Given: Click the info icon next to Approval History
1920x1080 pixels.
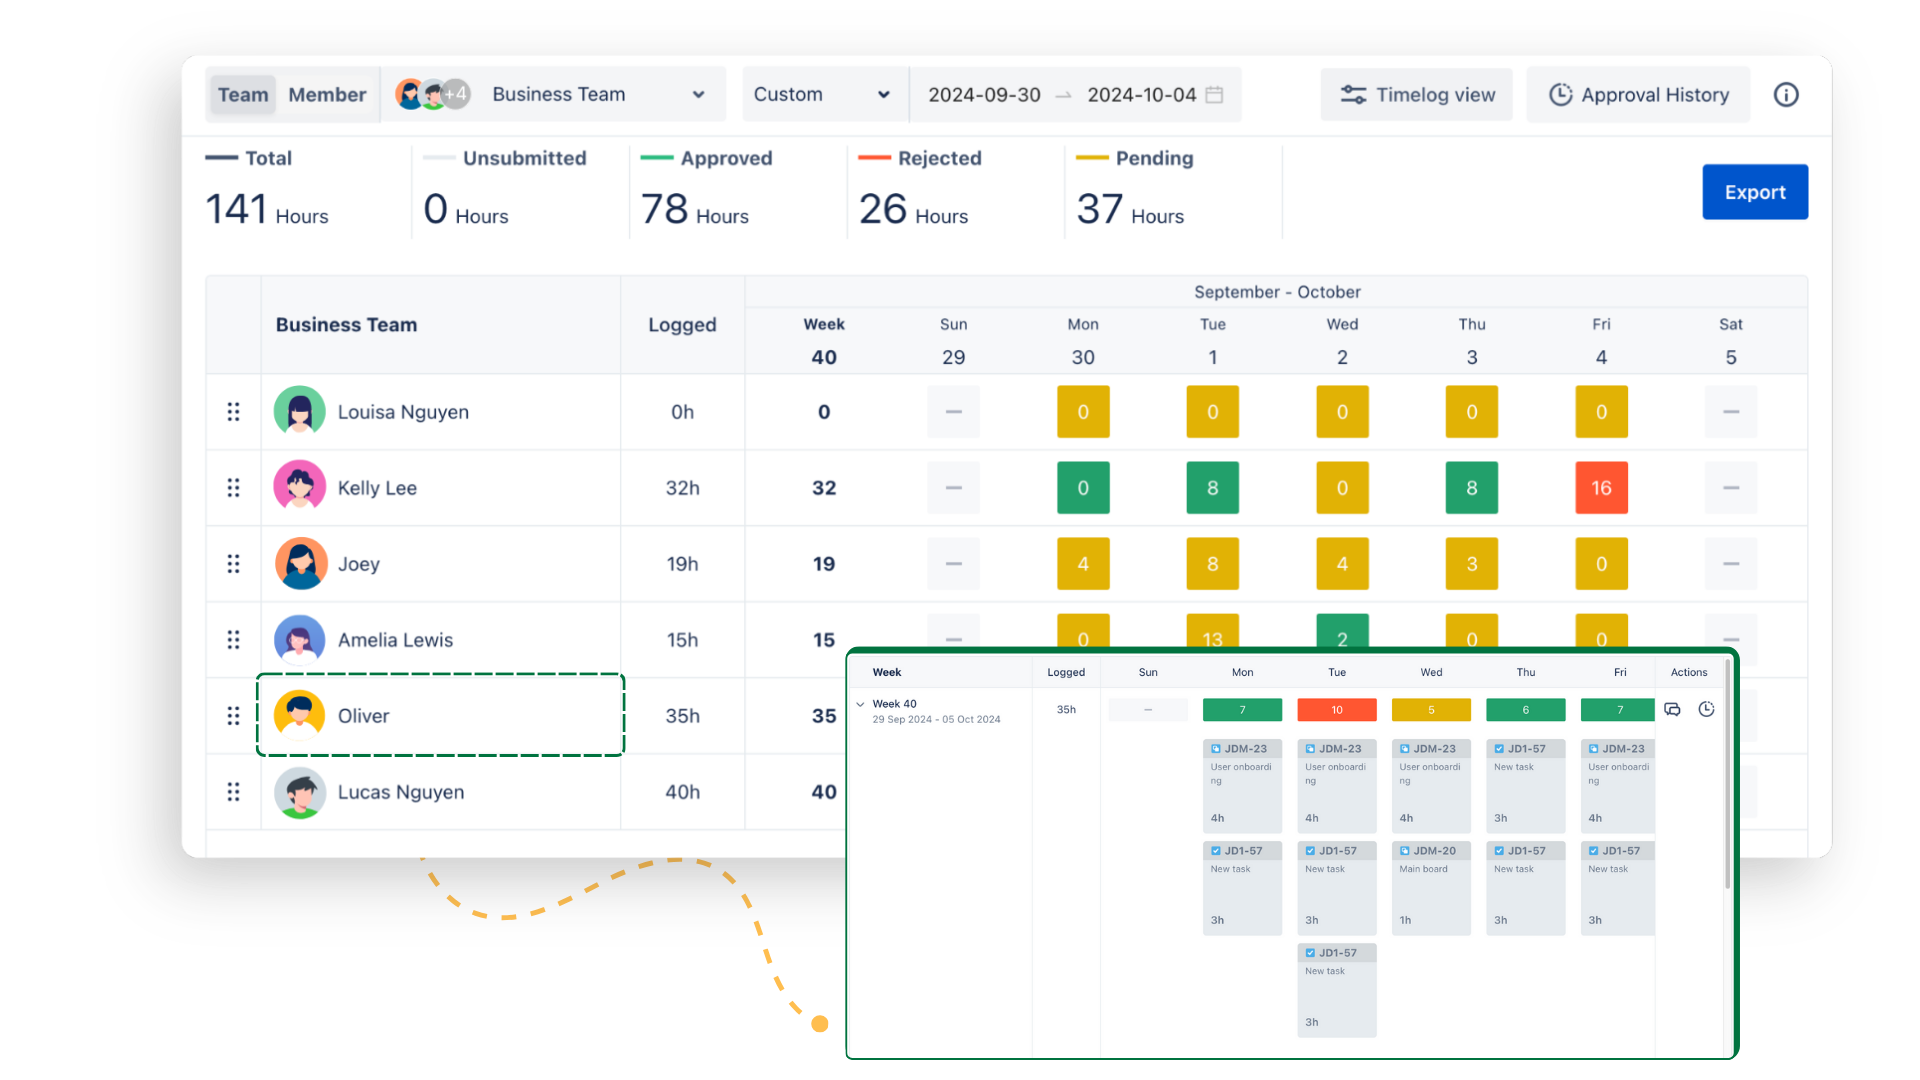Looking at the screenshot, I should click(1786, 95).
